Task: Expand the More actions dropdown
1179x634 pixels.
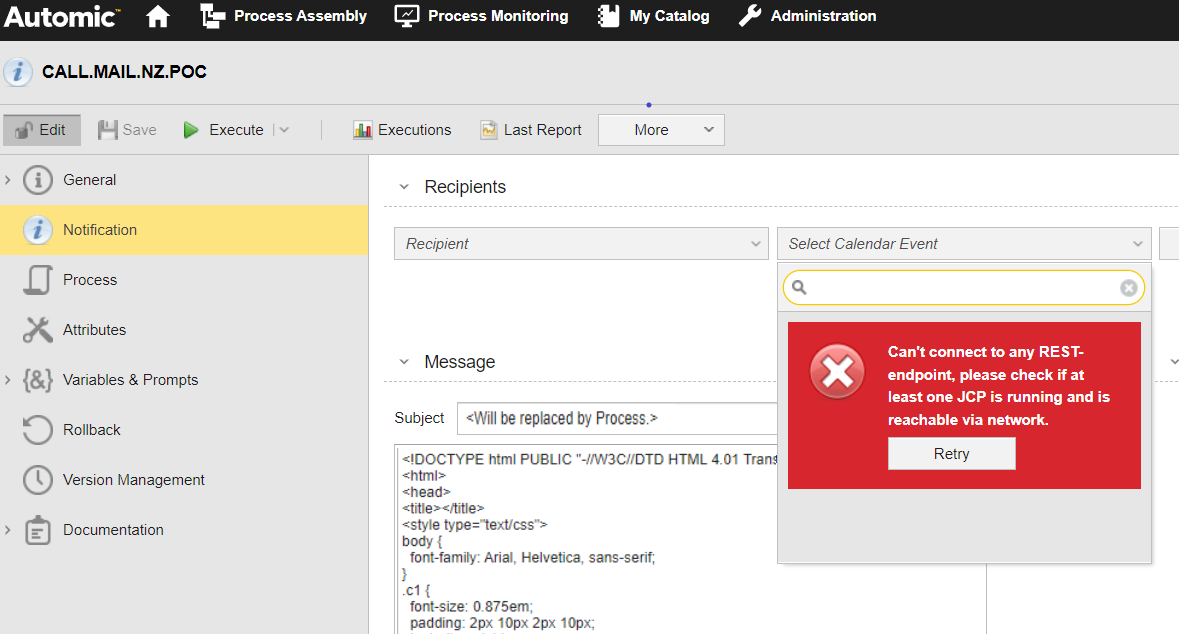Action: 661,130
